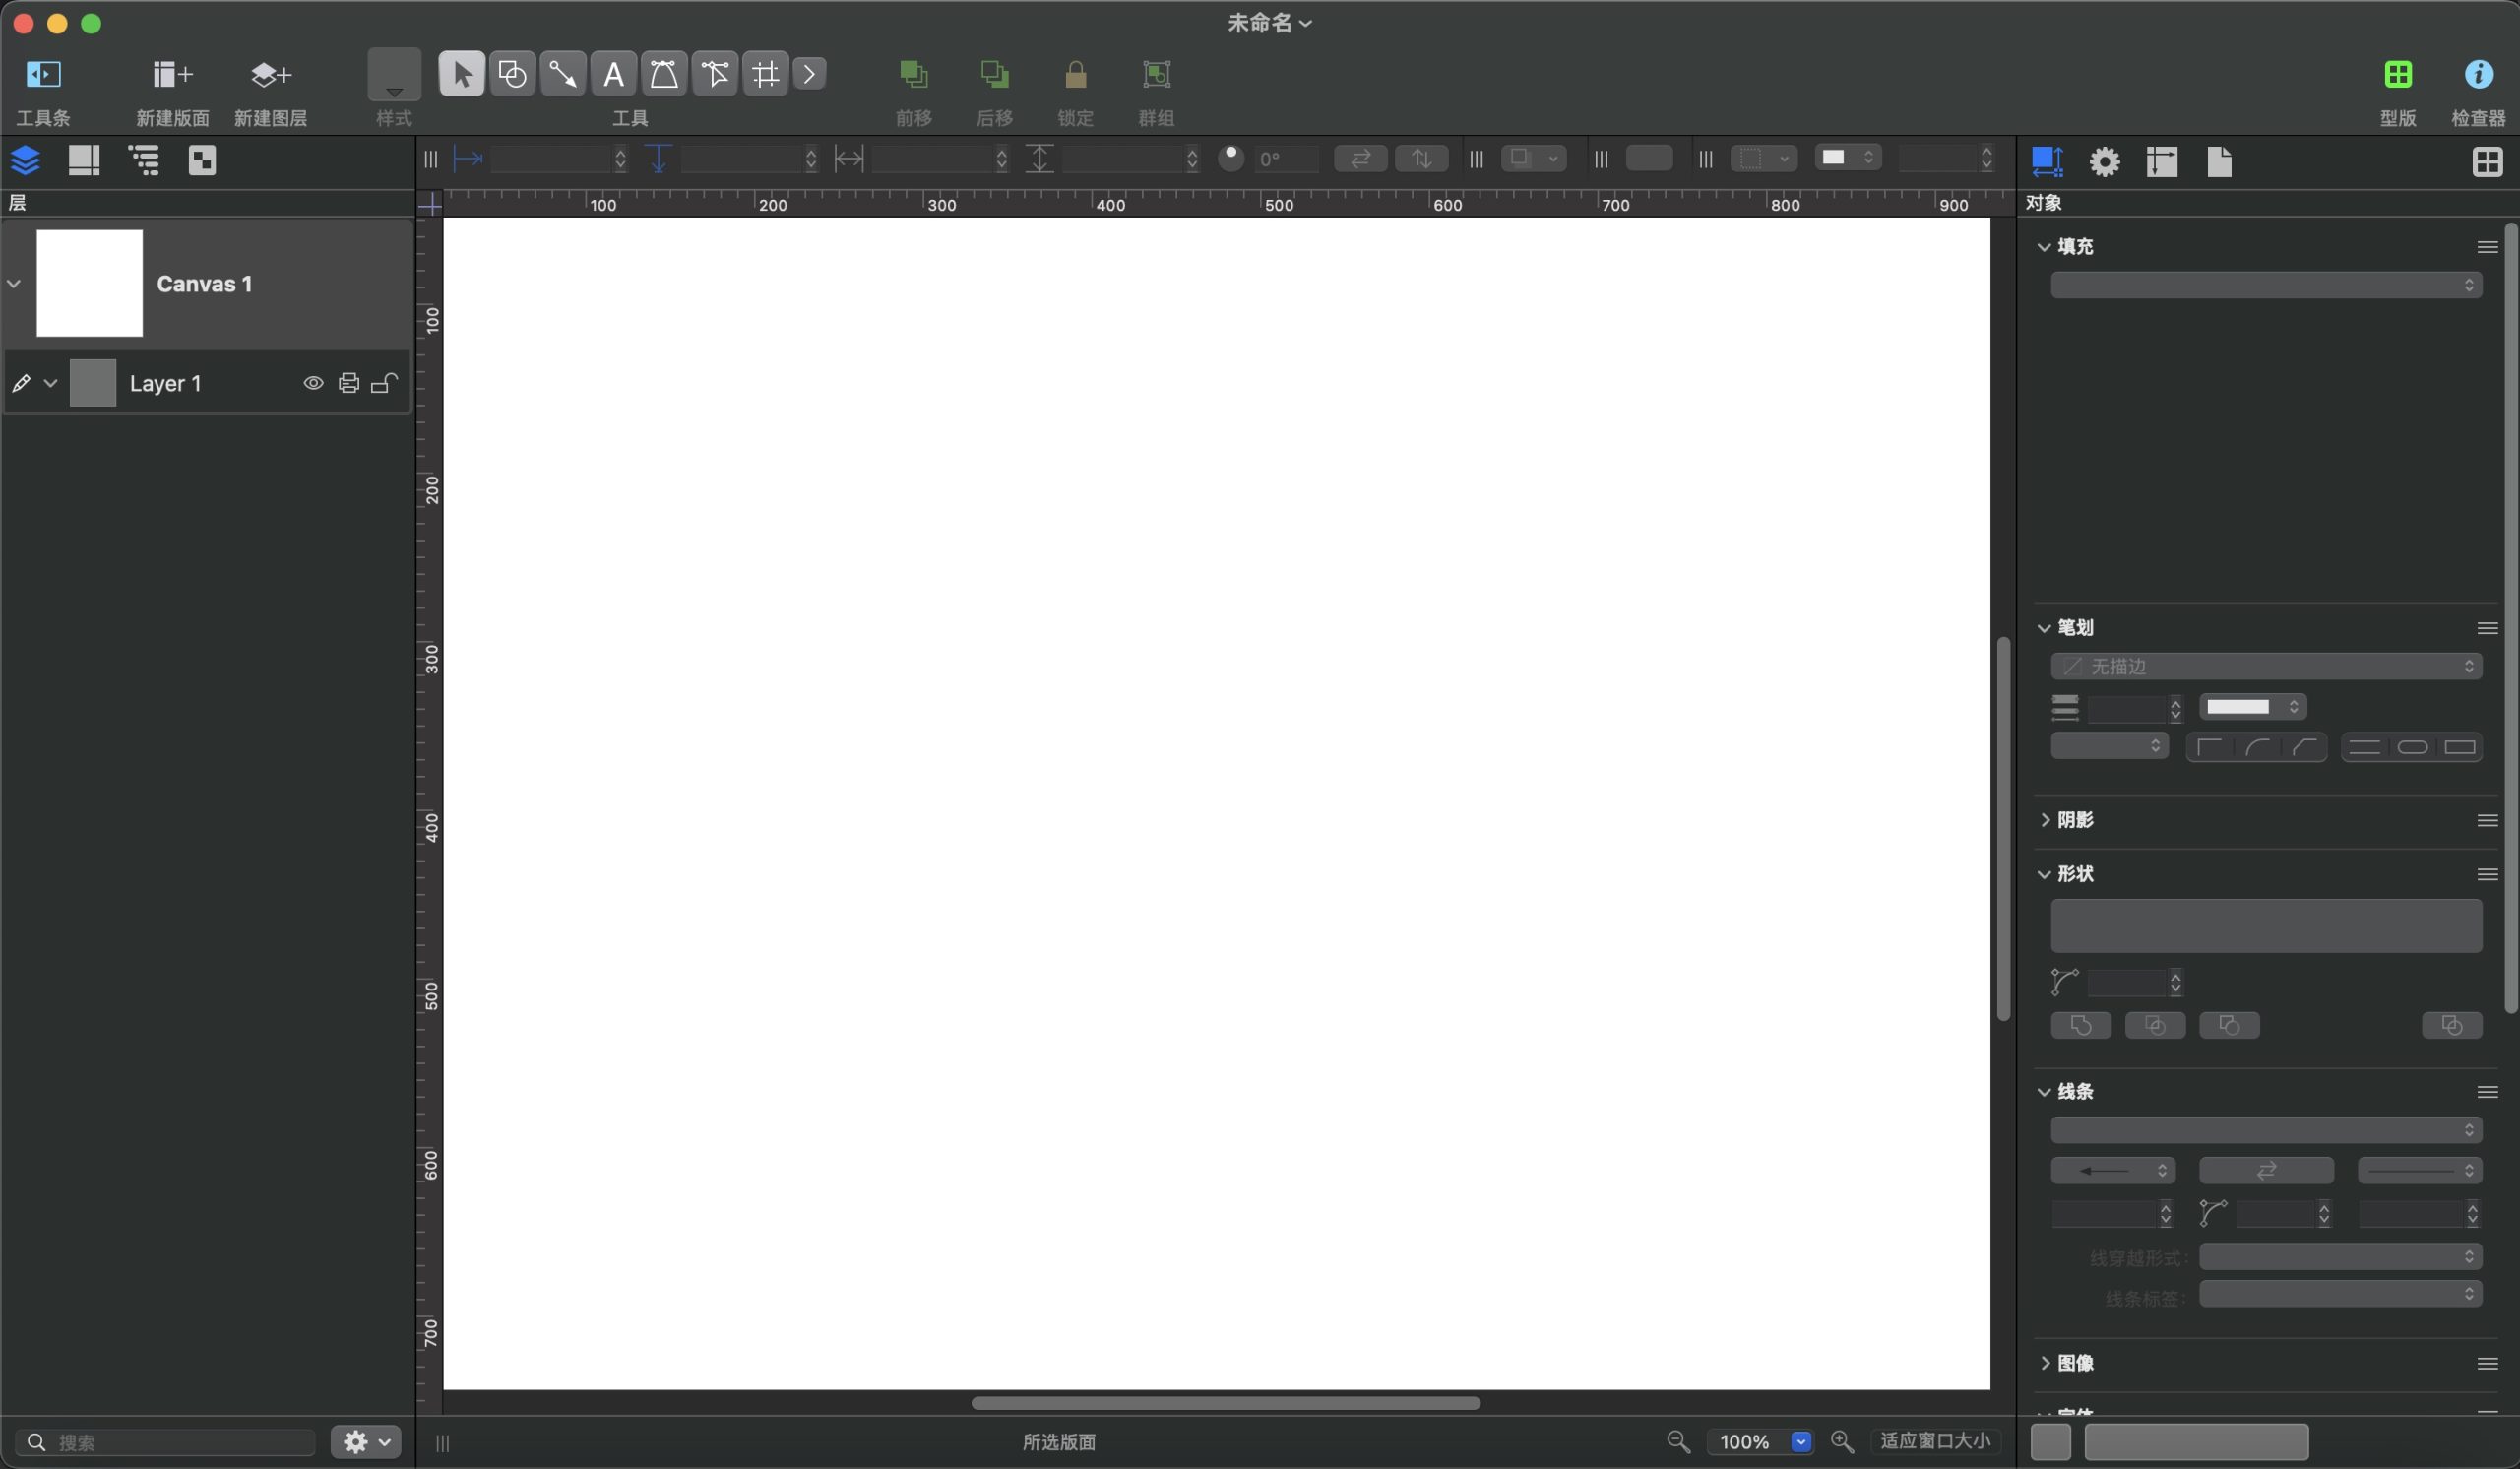2520x1469 pixels.
Task: Open the Canvas inspector tab
Action: [2161, 161]
